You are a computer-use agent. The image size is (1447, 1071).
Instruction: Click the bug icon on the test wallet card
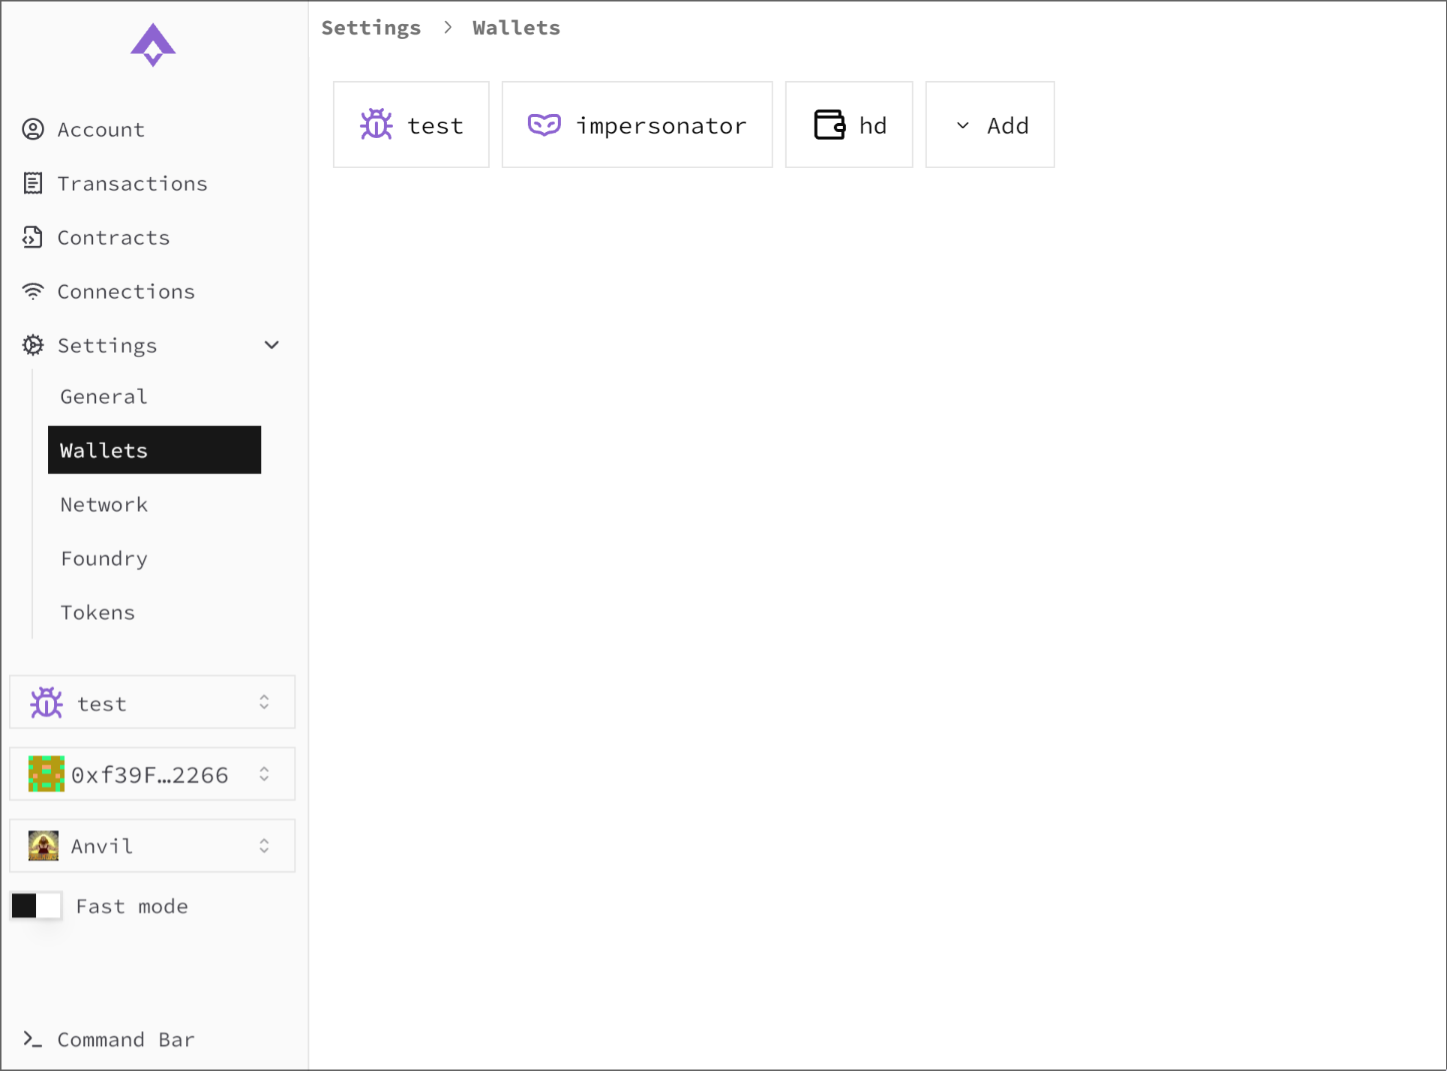coord(375,124)
